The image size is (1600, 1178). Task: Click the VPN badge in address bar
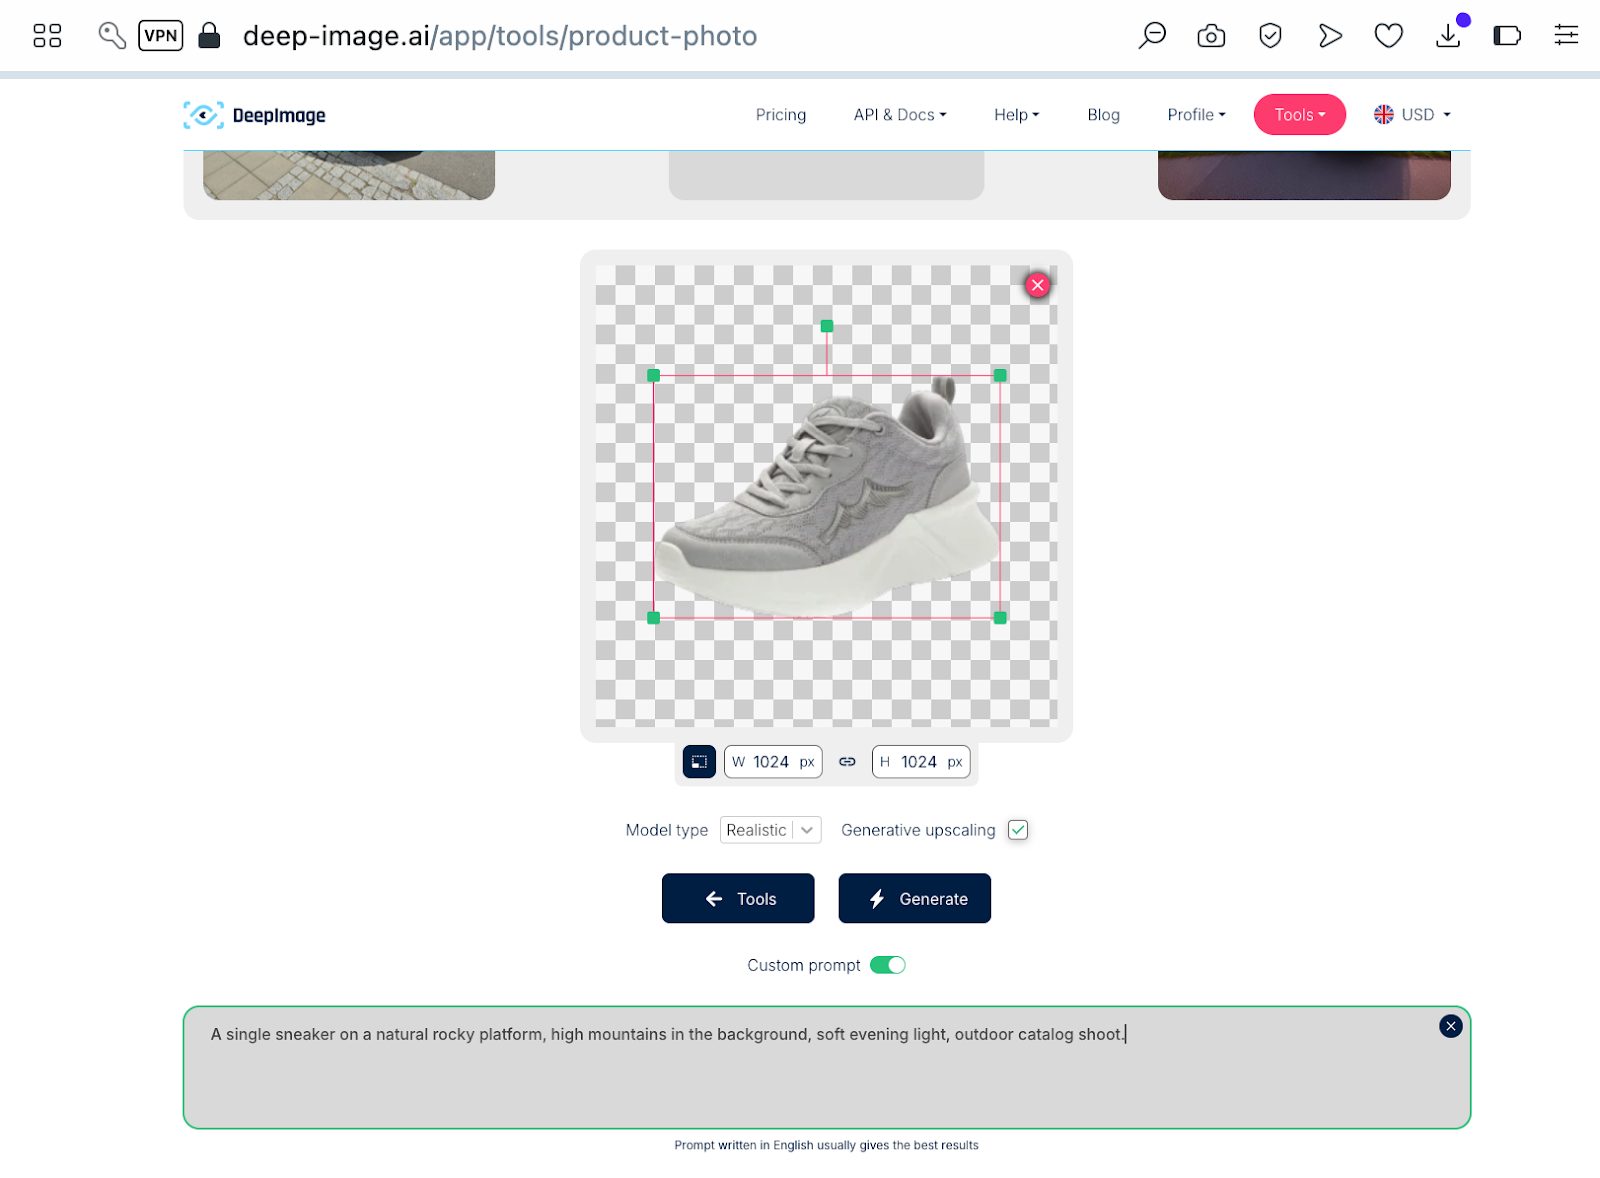pos(161,36)
